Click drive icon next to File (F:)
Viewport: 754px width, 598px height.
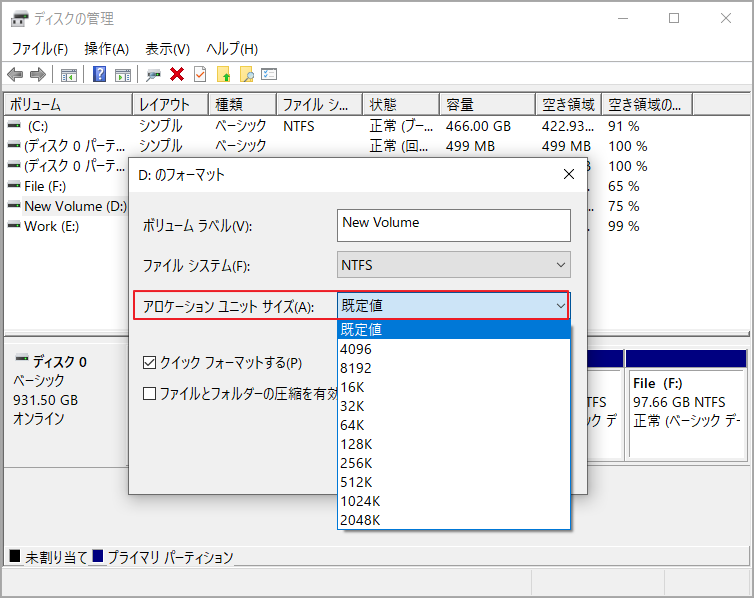coord(14,185)
